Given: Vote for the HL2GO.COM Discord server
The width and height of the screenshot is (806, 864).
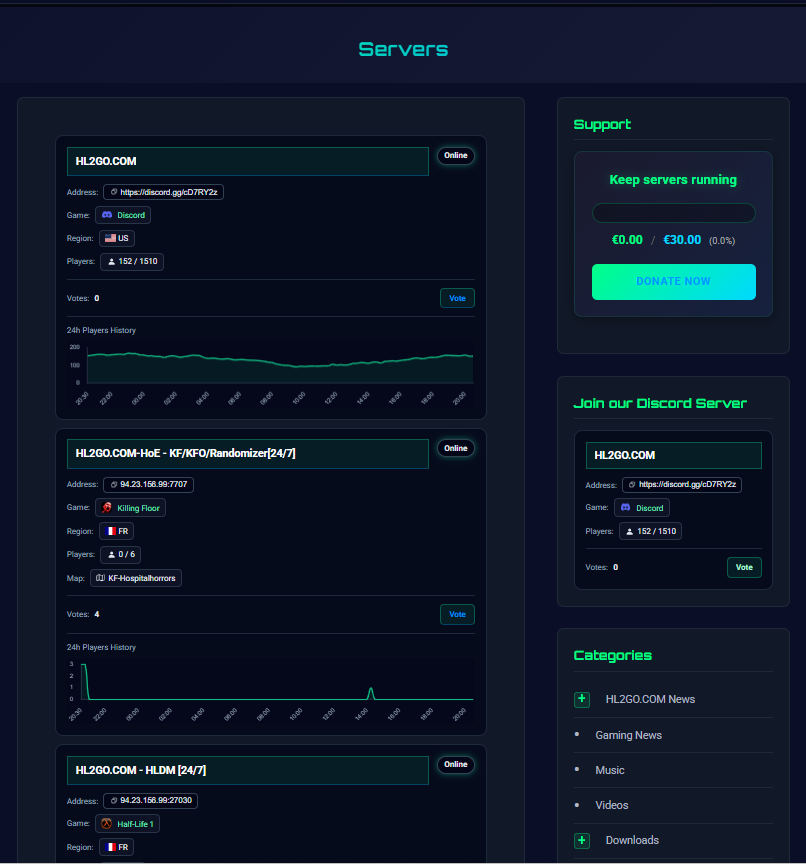Looking at the screenshot, I should coord(457,298).
